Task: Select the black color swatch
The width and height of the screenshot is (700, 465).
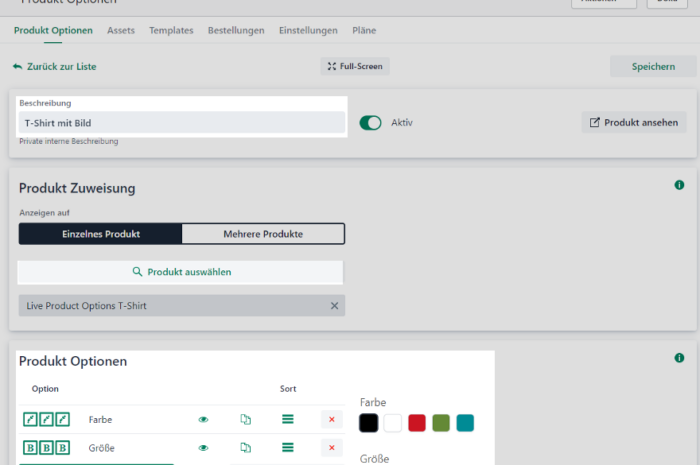Action: (369, 423)
